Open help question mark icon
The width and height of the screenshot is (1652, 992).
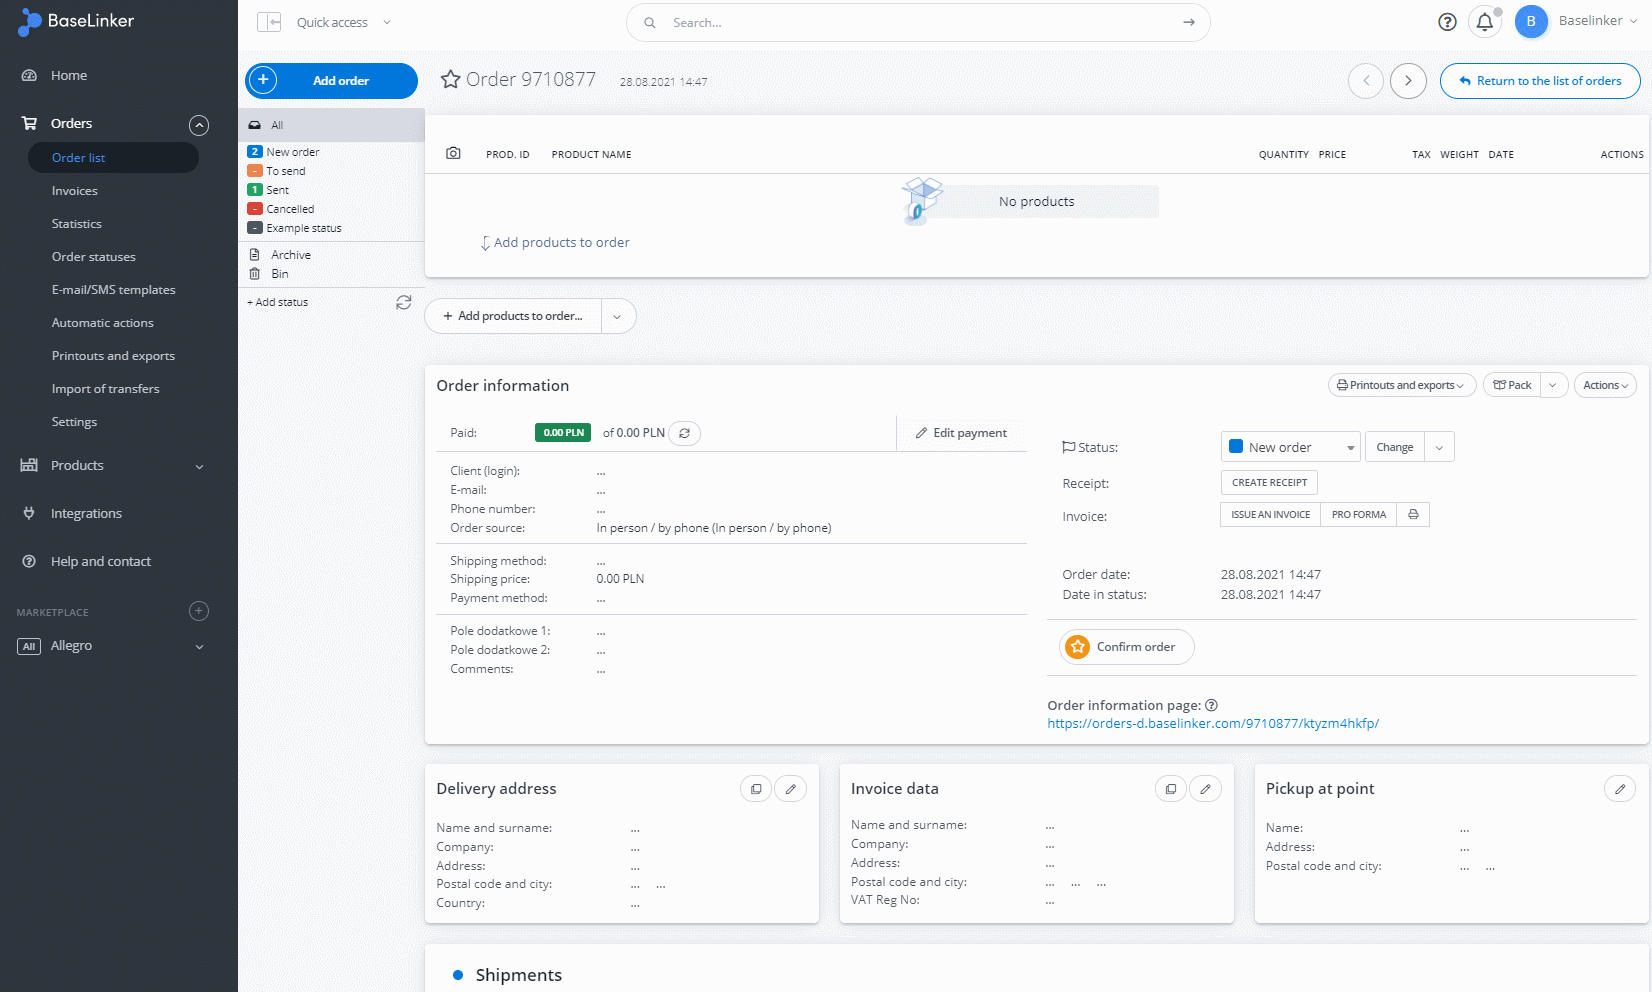(1447, 22)
